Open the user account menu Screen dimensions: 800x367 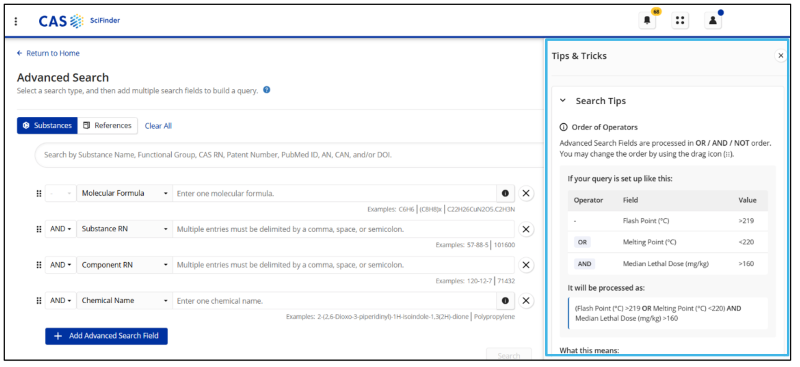713,21
